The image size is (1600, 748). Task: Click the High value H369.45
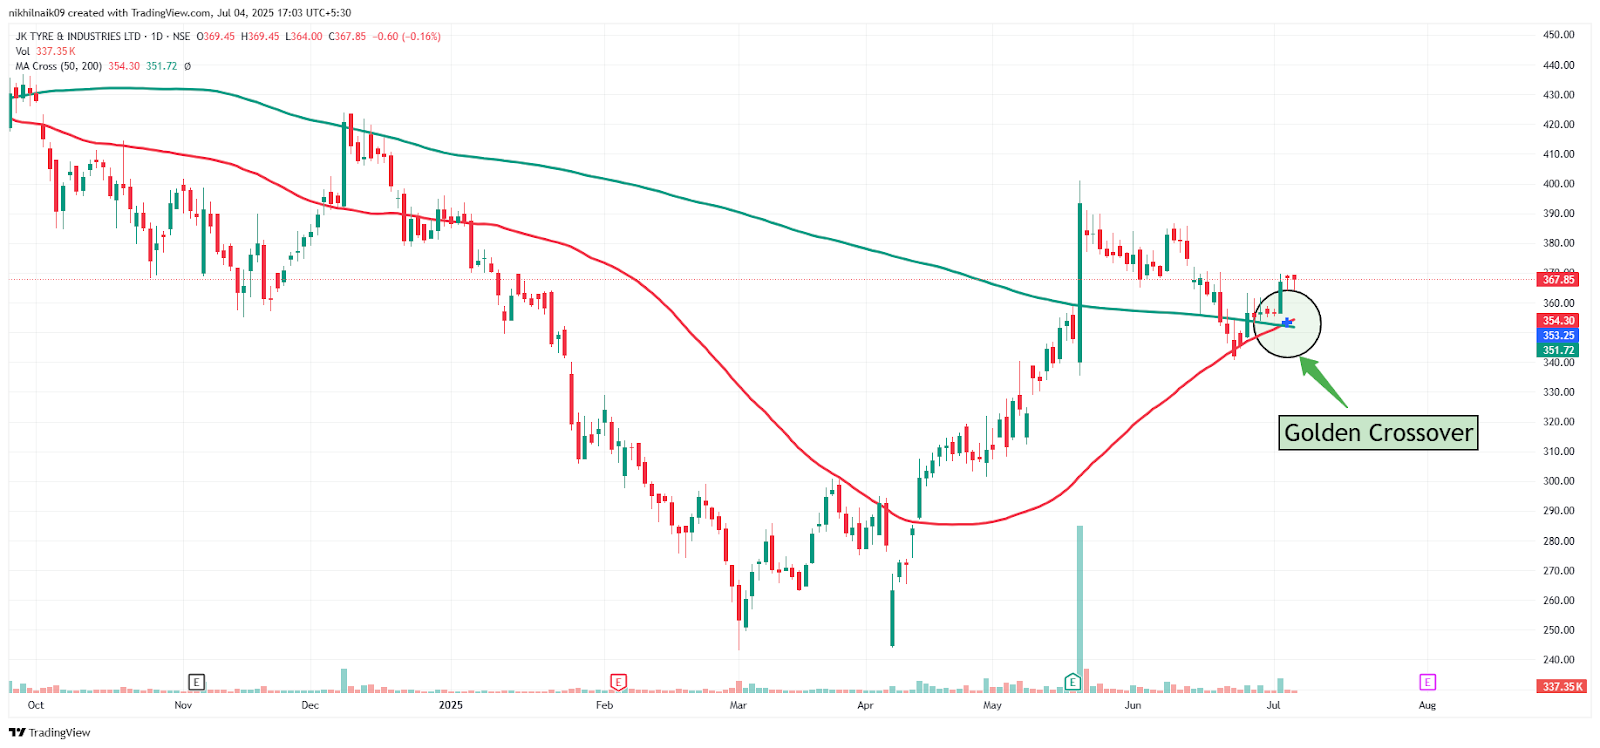coord(260,36)
